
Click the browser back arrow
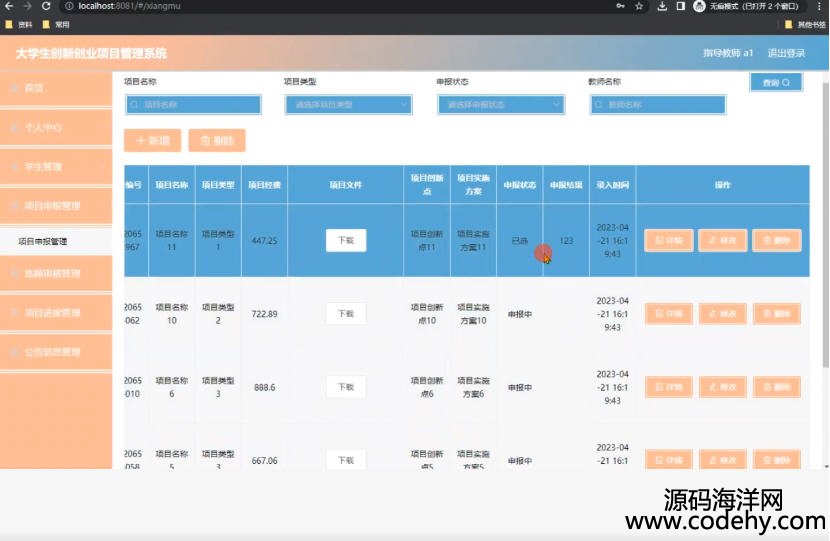pyautogui.click(x=9, y=6)
